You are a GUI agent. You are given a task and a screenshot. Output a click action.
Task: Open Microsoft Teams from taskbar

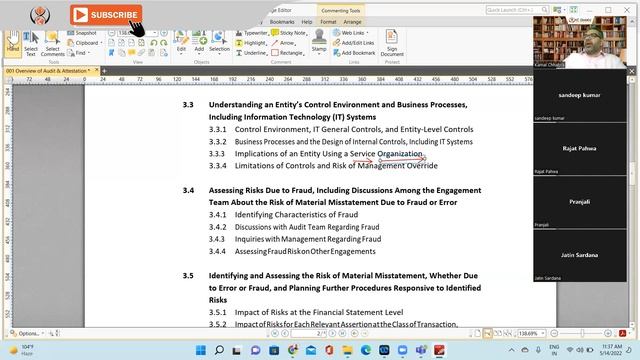pyautogui.click(x=421, y=350)
